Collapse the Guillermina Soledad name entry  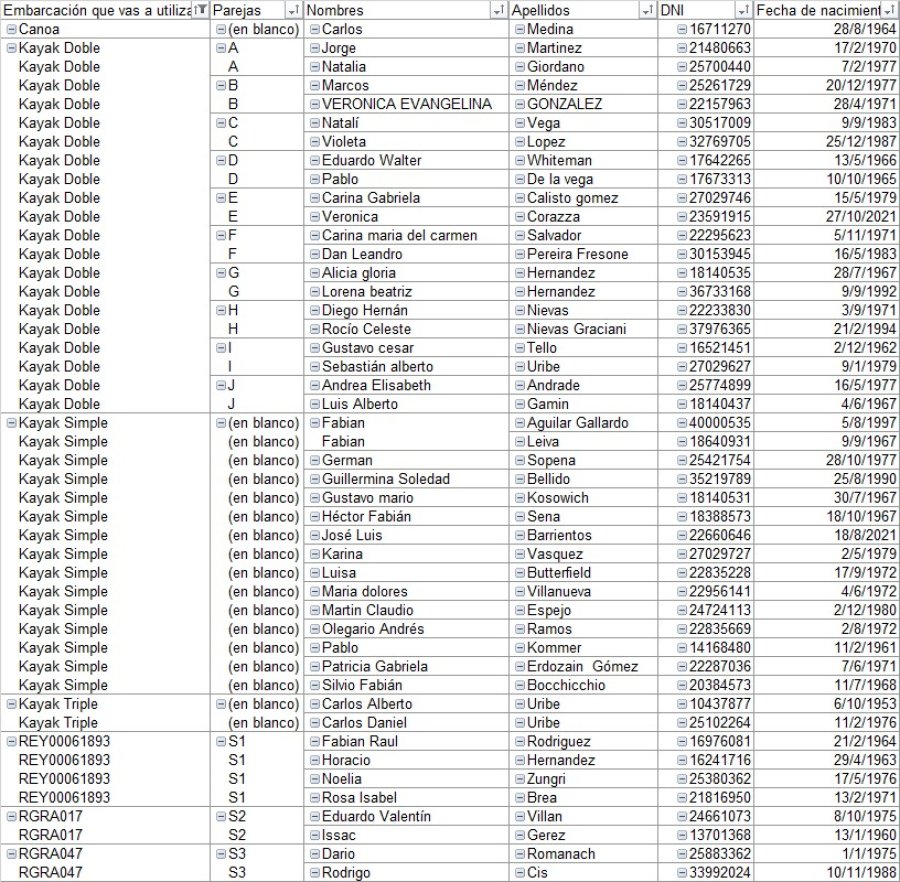click(x=315, y=479)
